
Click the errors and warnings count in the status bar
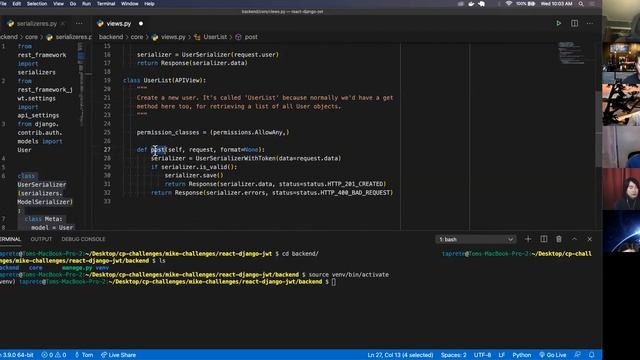54,355
